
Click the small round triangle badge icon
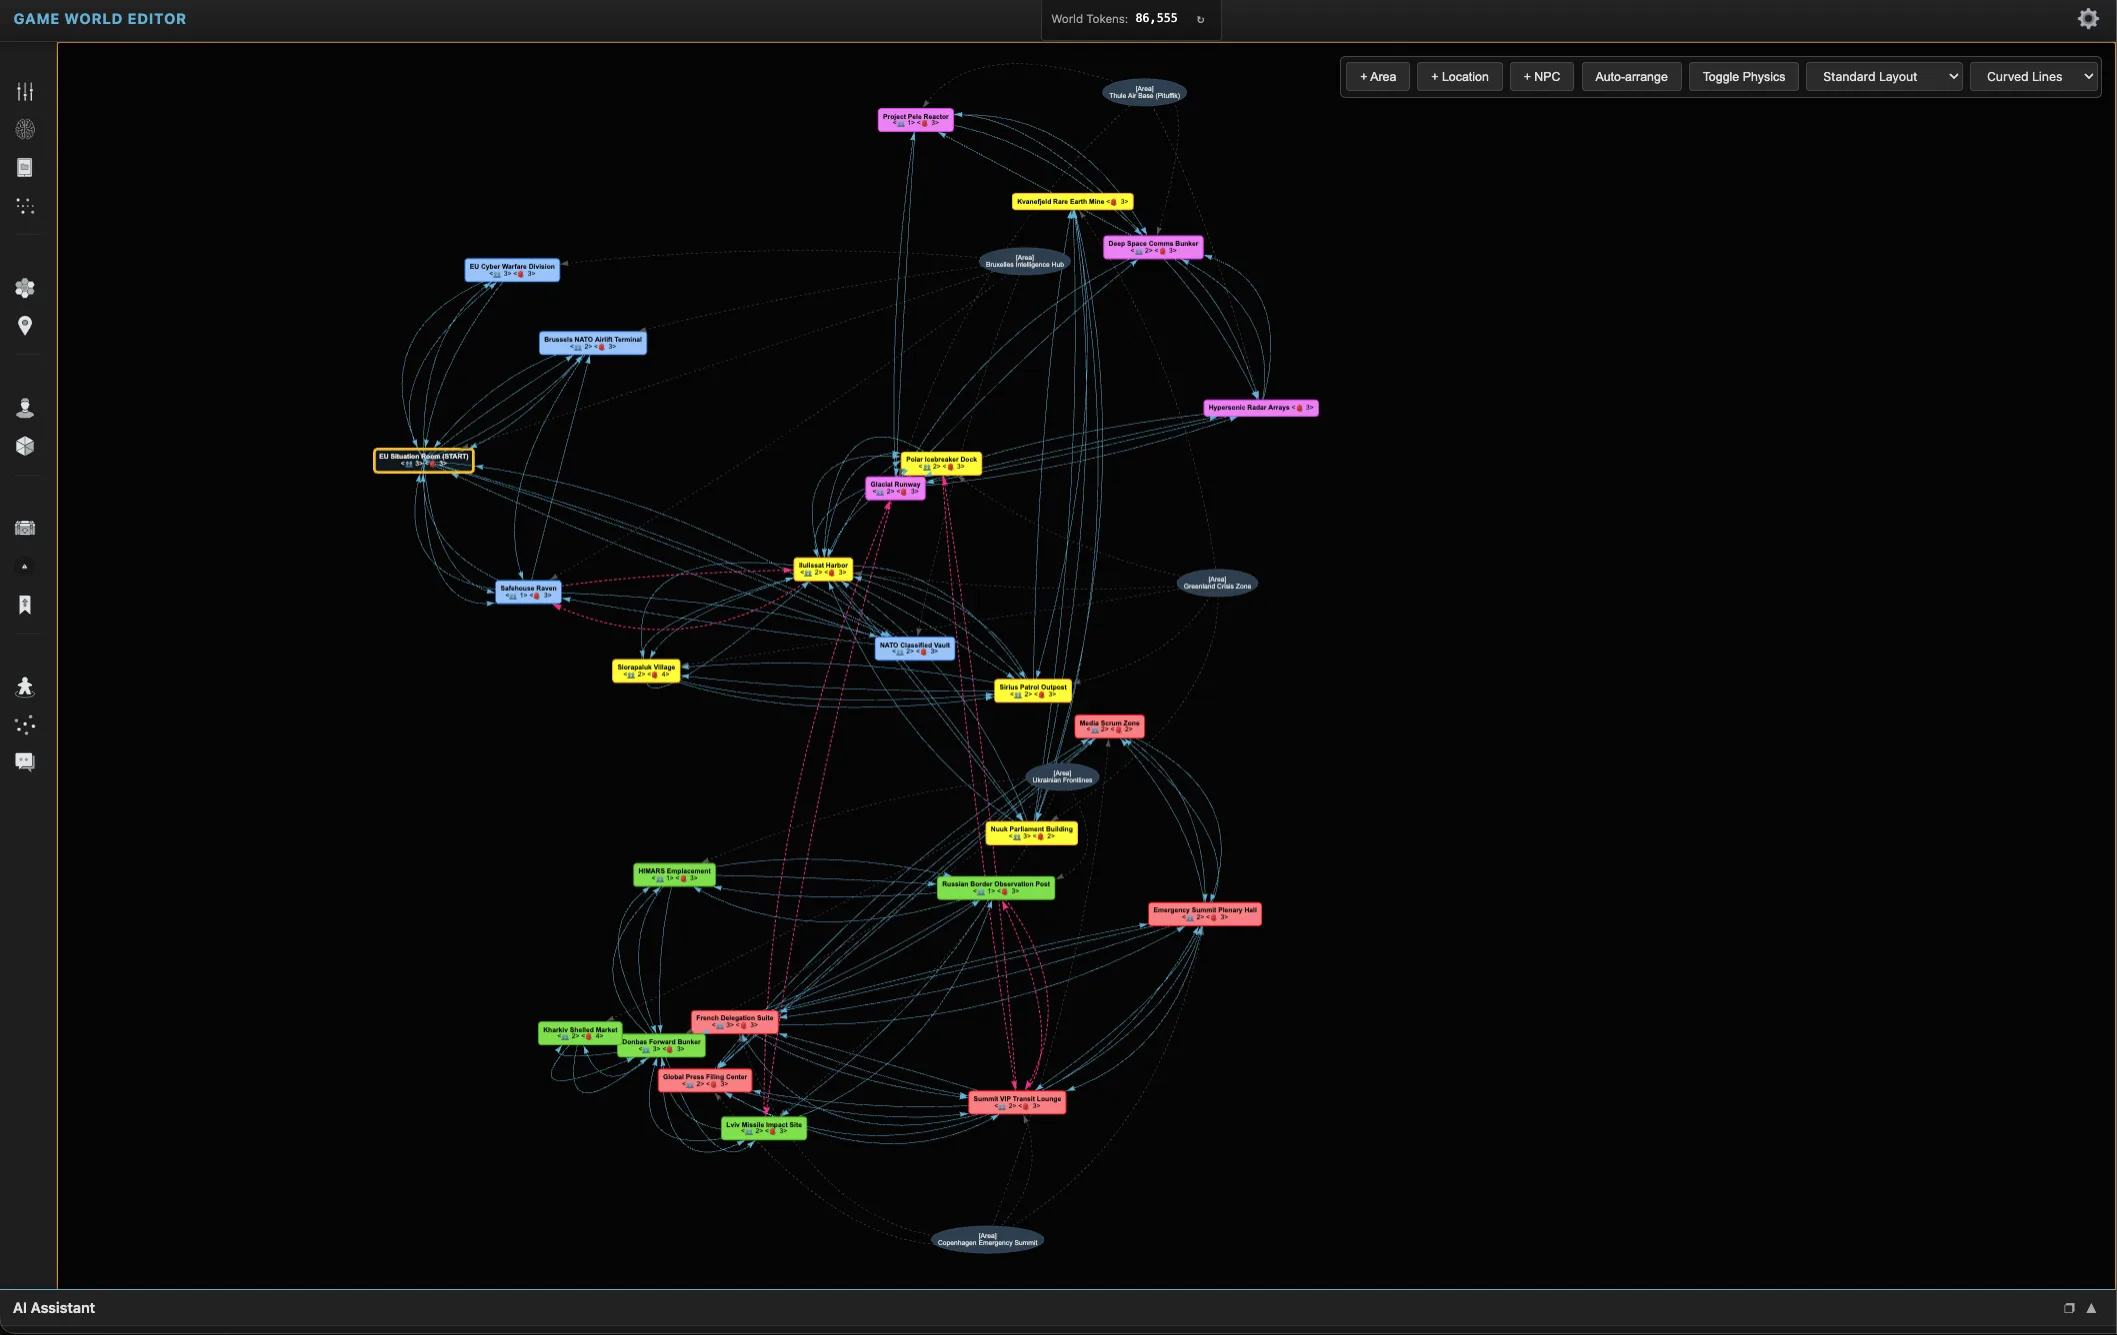click(25, 567)
